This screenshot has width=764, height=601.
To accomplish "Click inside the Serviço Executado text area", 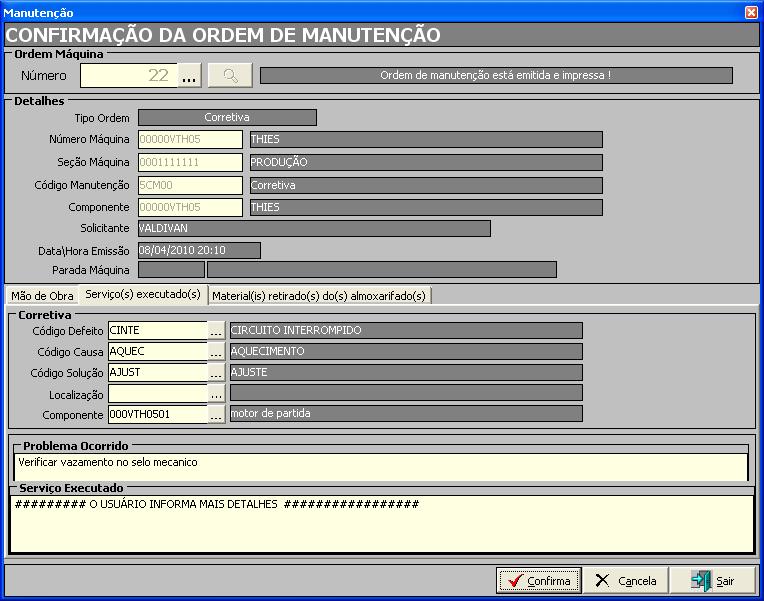I will coord(380,525).
